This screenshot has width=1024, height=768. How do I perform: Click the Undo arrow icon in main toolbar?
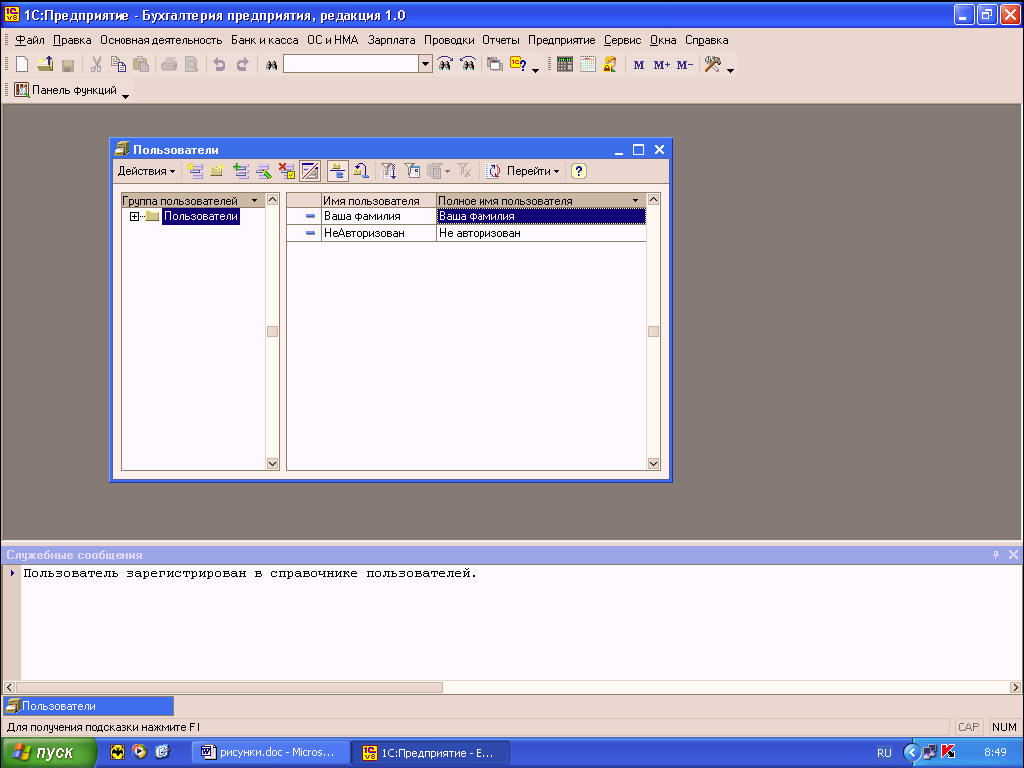tap(219, 64)
